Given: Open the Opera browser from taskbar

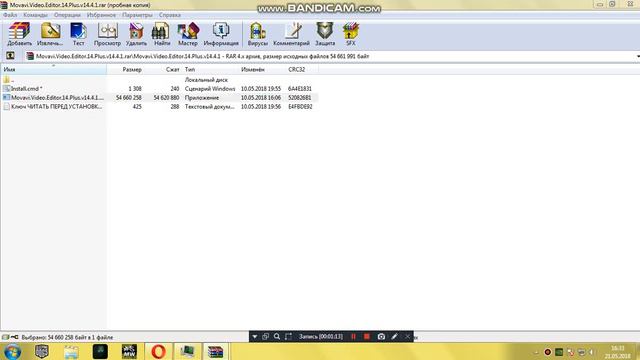Looking at the screenshot, I should (158, 351).
